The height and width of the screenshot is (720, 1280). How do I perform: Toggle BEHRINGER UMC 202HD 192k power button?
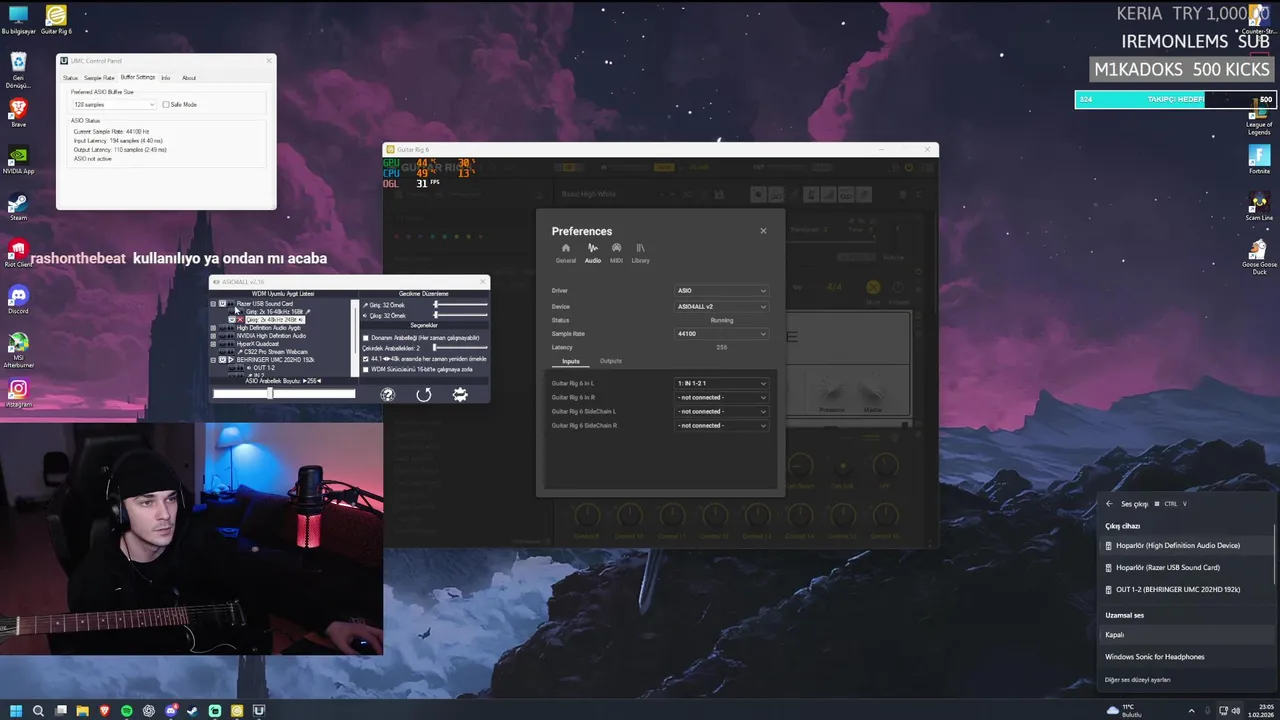222,360
